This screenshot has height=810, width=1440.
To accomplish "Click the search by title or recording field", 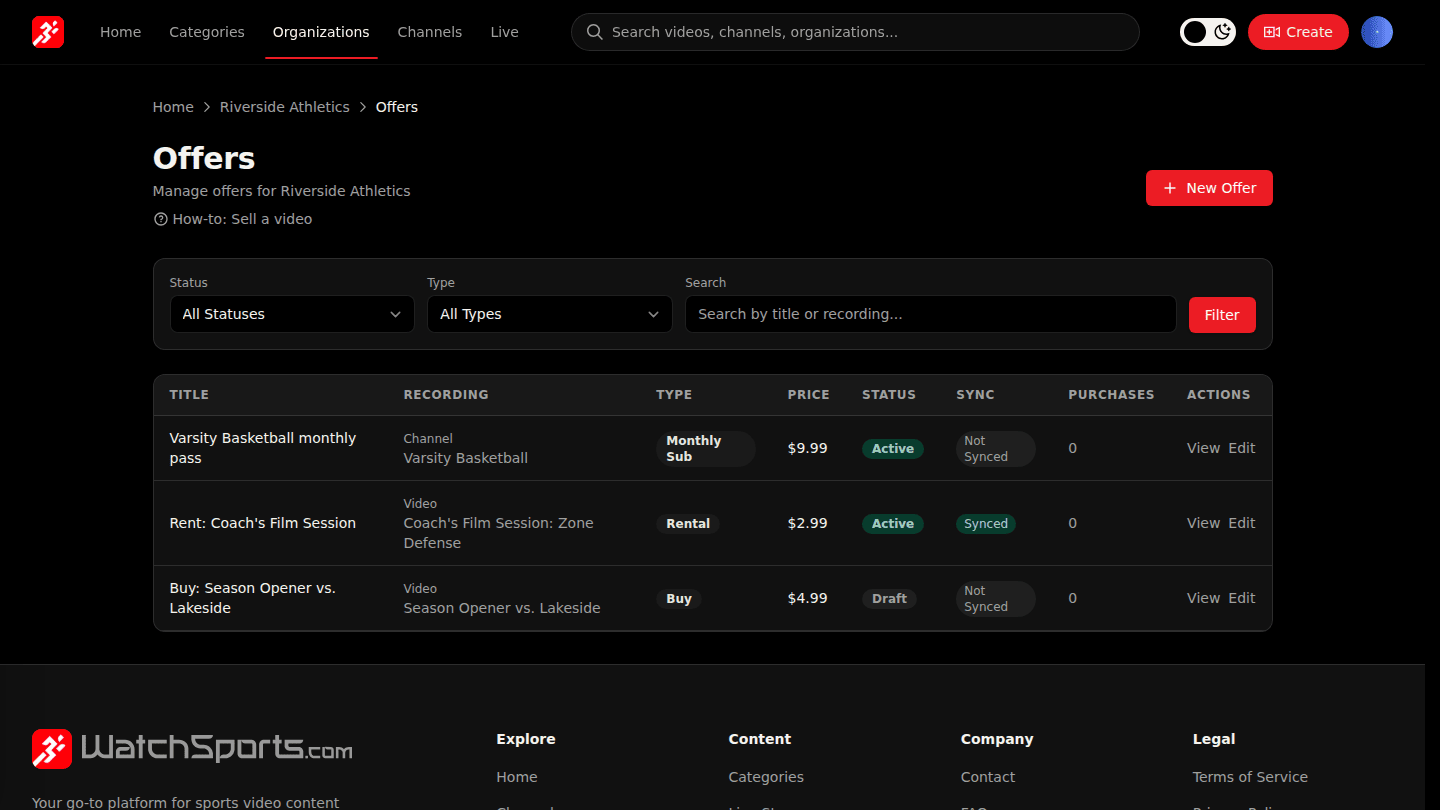I will 930,314.
